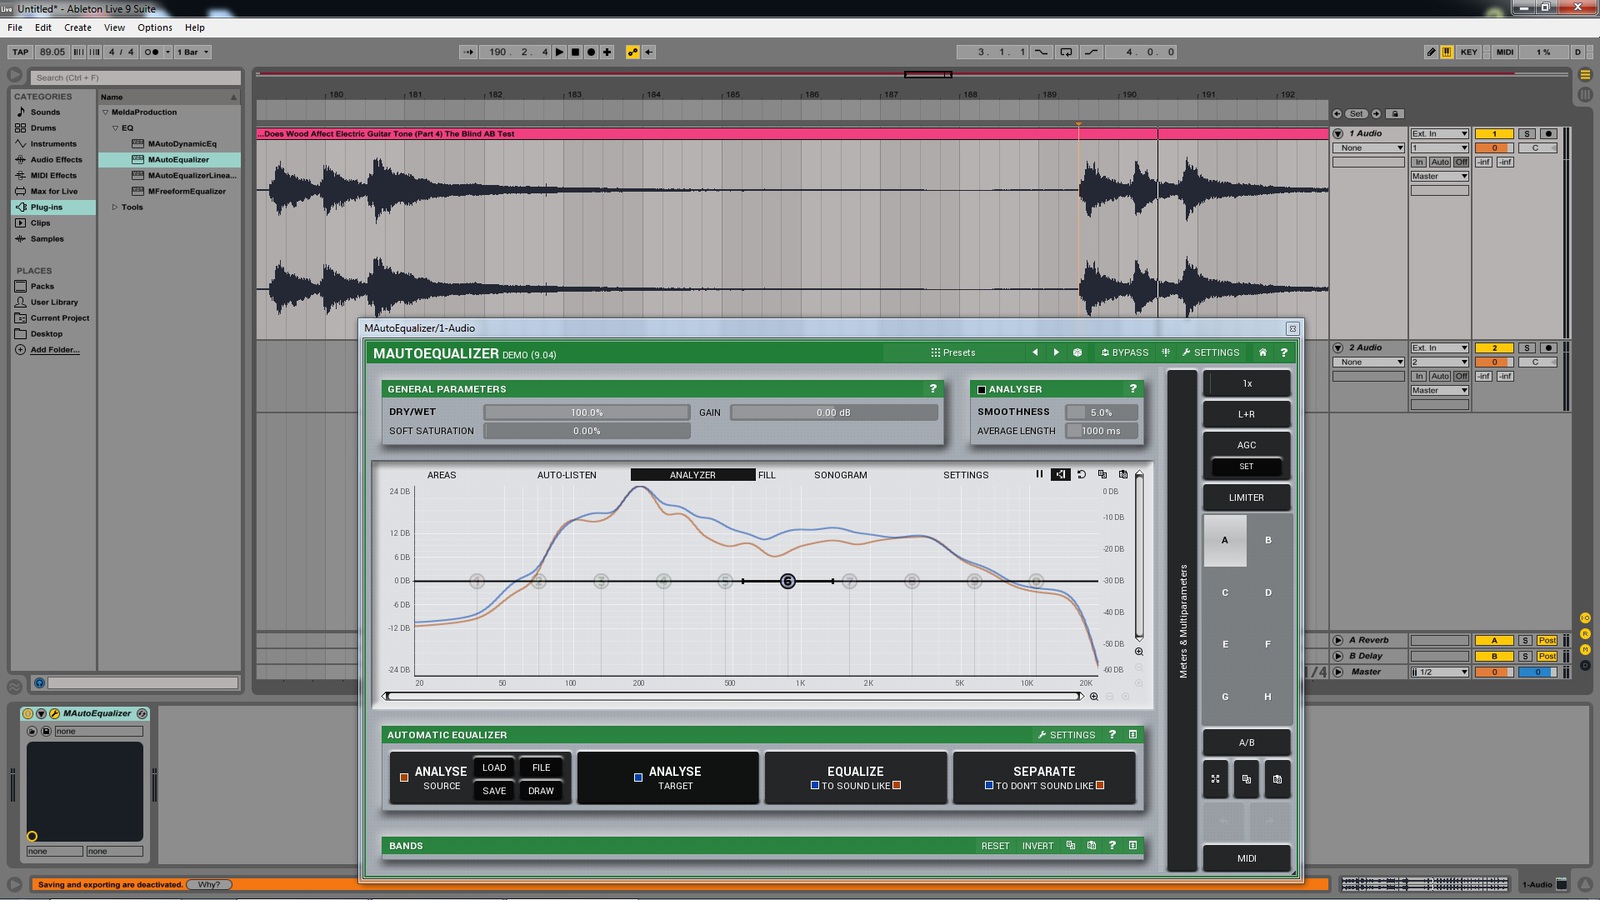The width and height of the screenshot is (1600, 900).
Task: Open Analyser panel help question mark
Action: (x=1133, y=388)
